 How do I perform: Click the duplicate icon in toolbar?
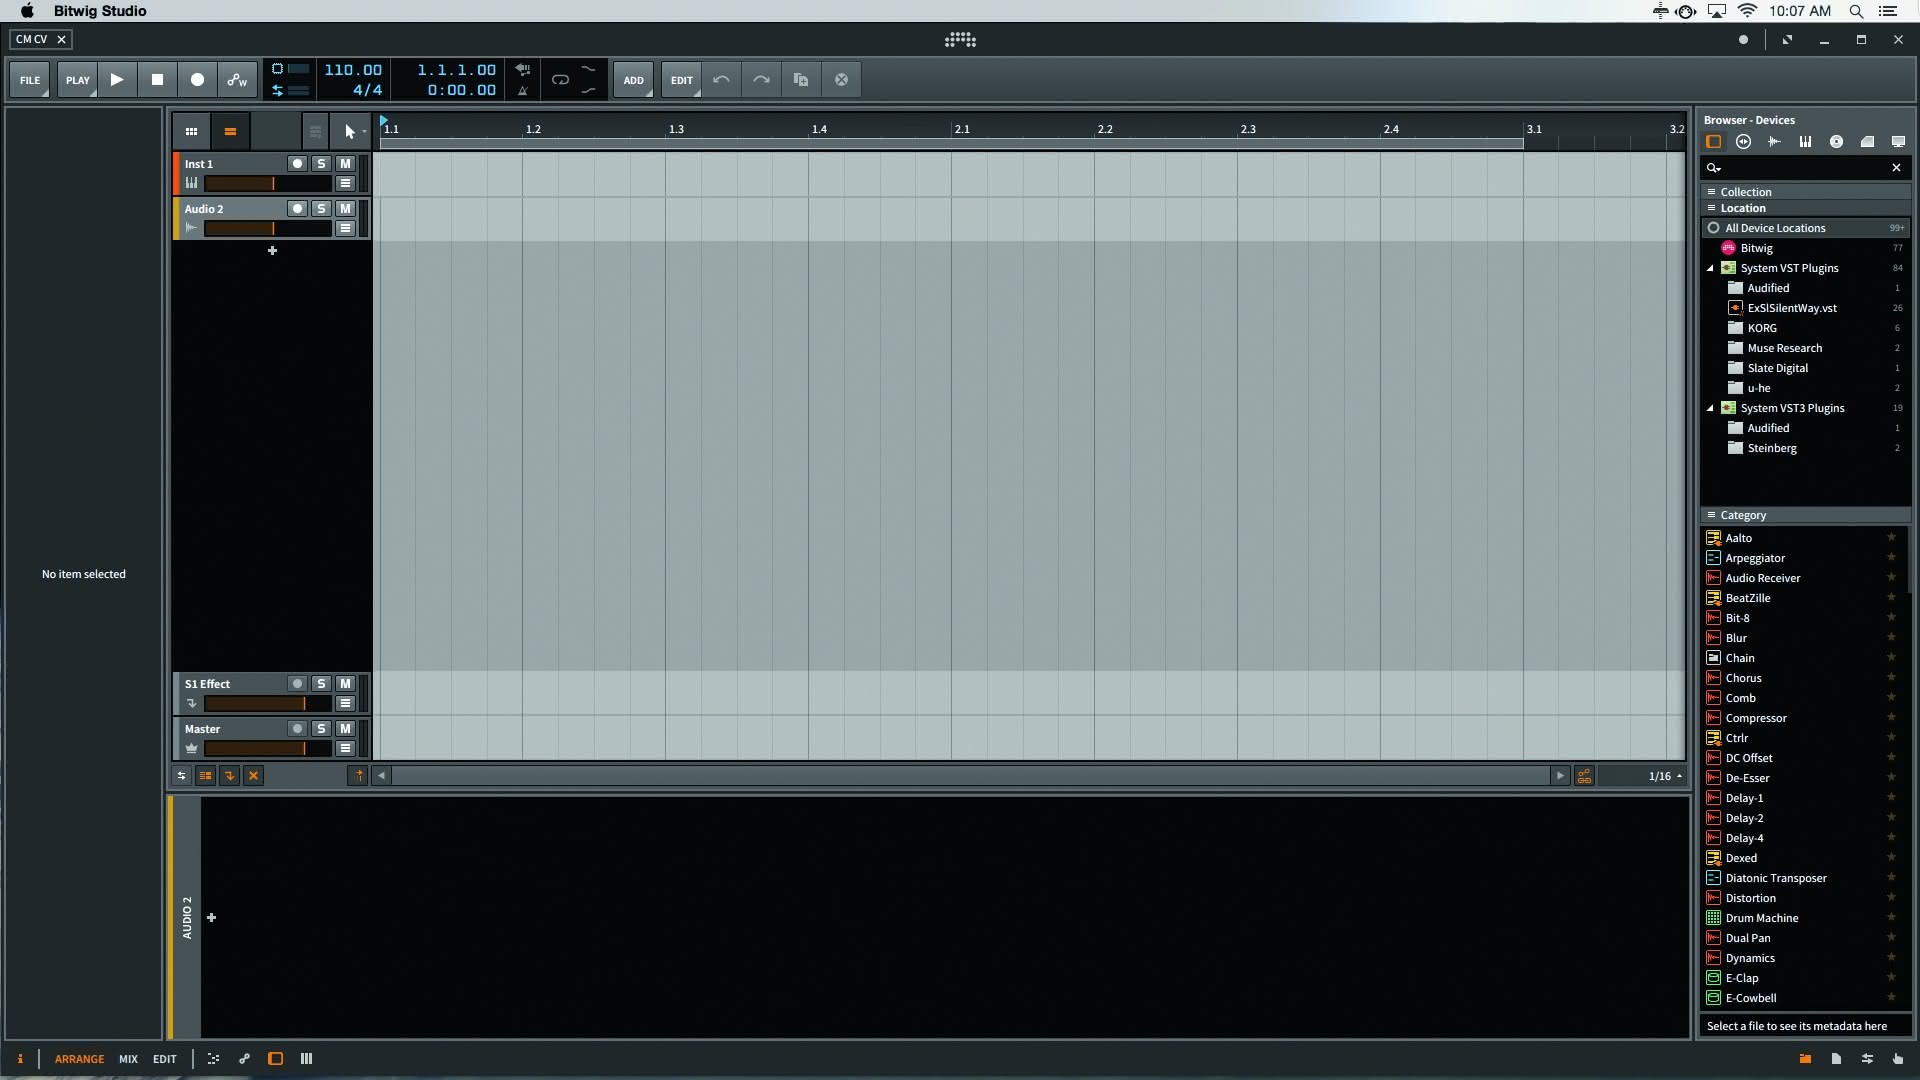click(801, 80)
